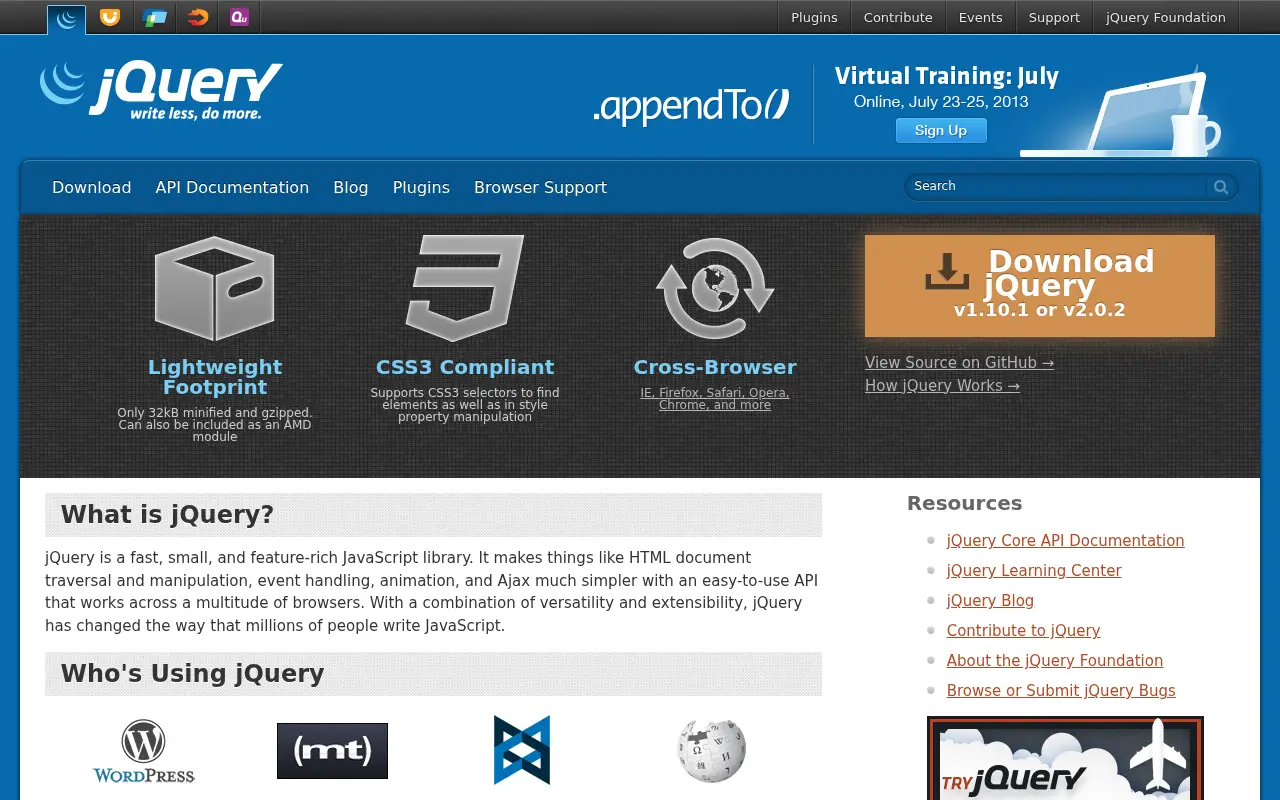Open the jQuery Learning Center link
The image size is (1280, 800).
point(1034,571)
